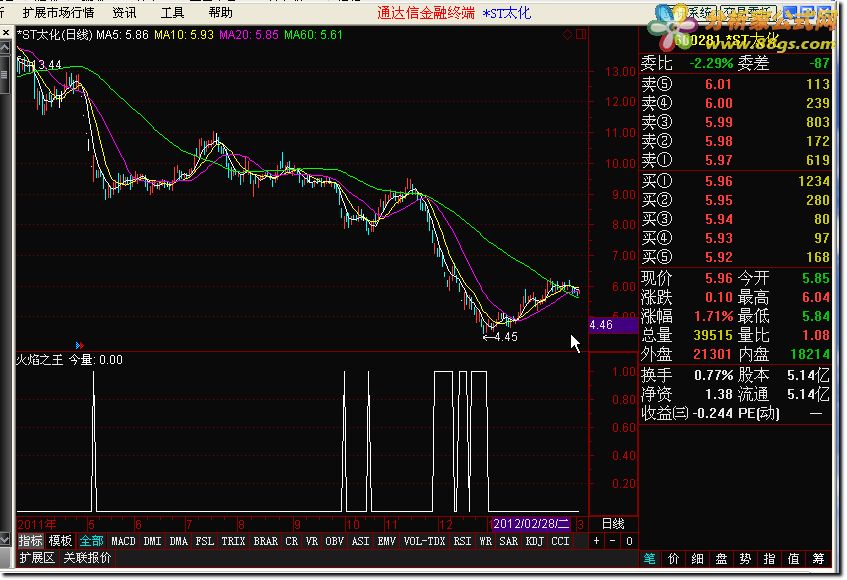Switch indicator to DMI
This screenshot has height=580, width=847.
(152, 541)
